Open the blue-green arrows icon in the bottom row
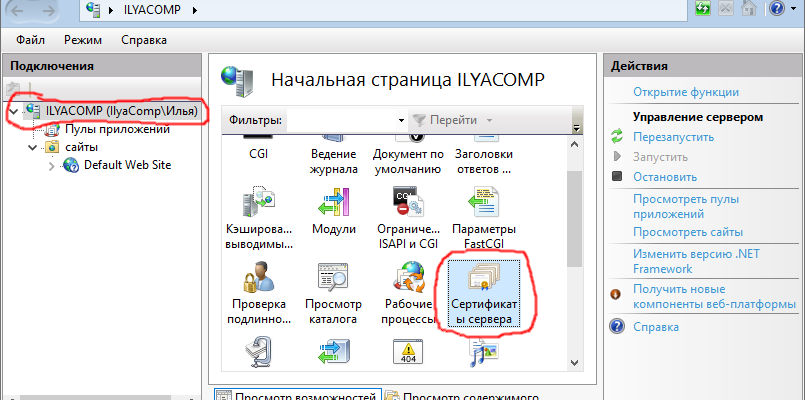The height and width of the screenshot is (400, 805). 334,353
